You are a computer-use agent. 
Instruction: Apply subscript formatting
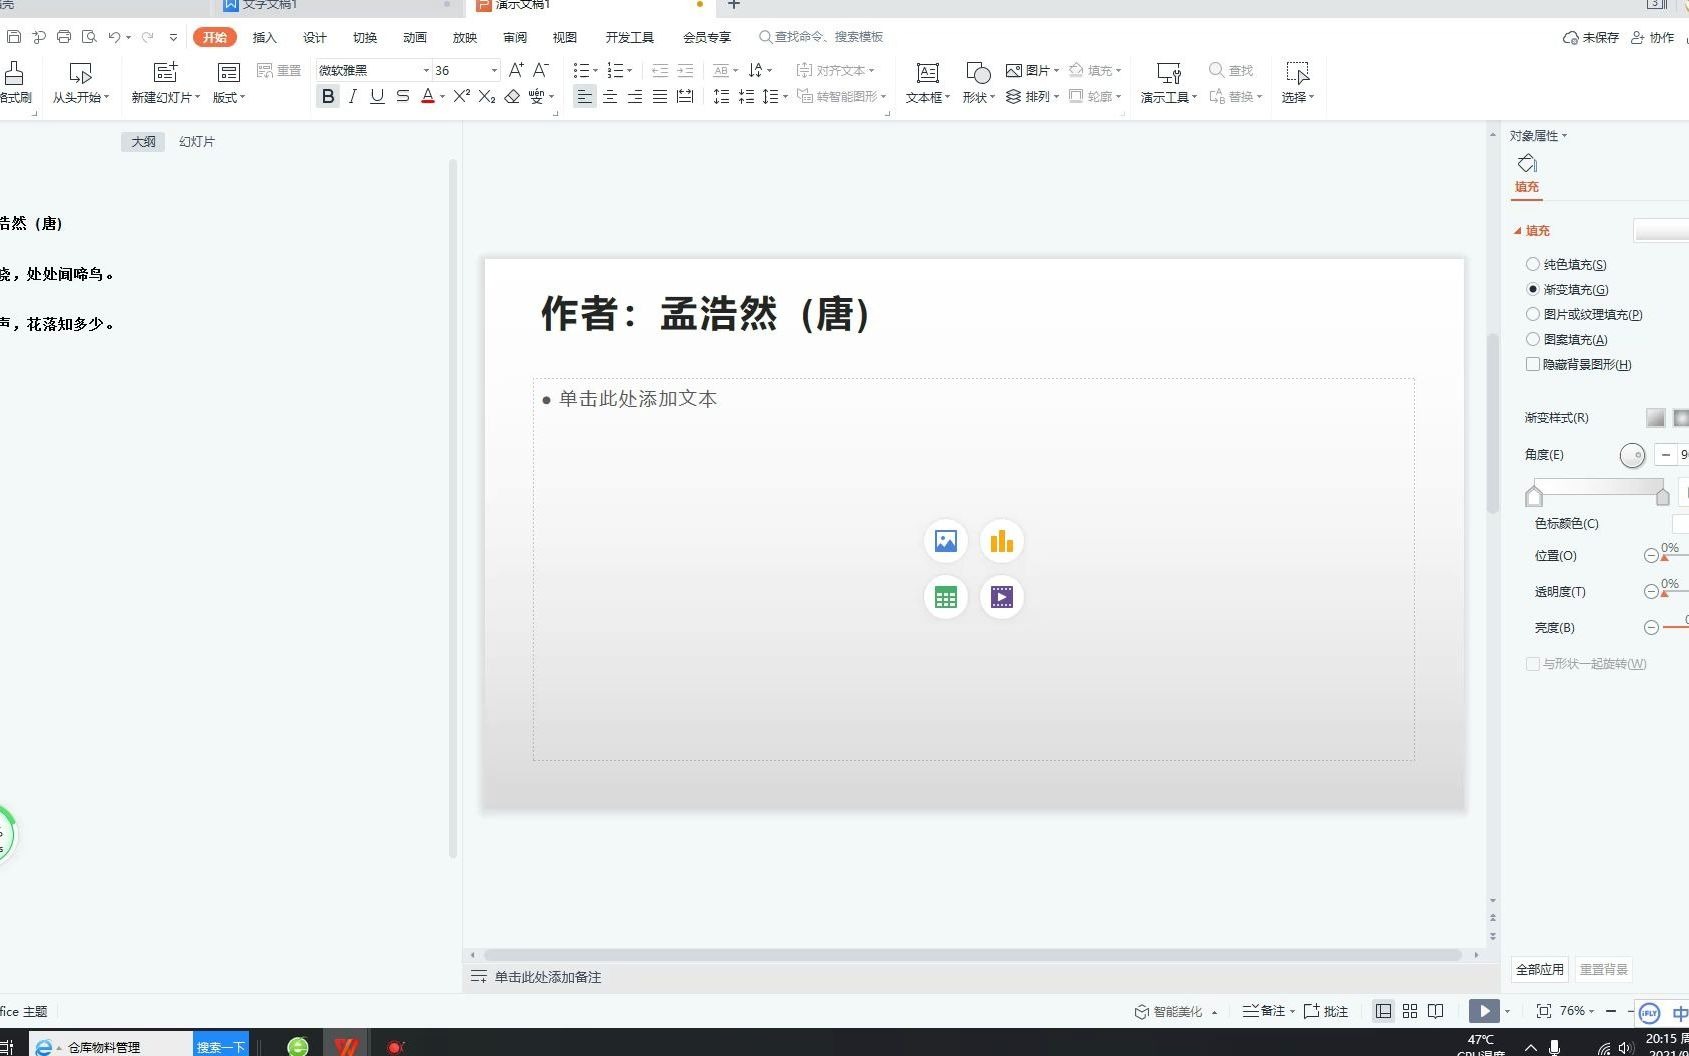[487, 96]
